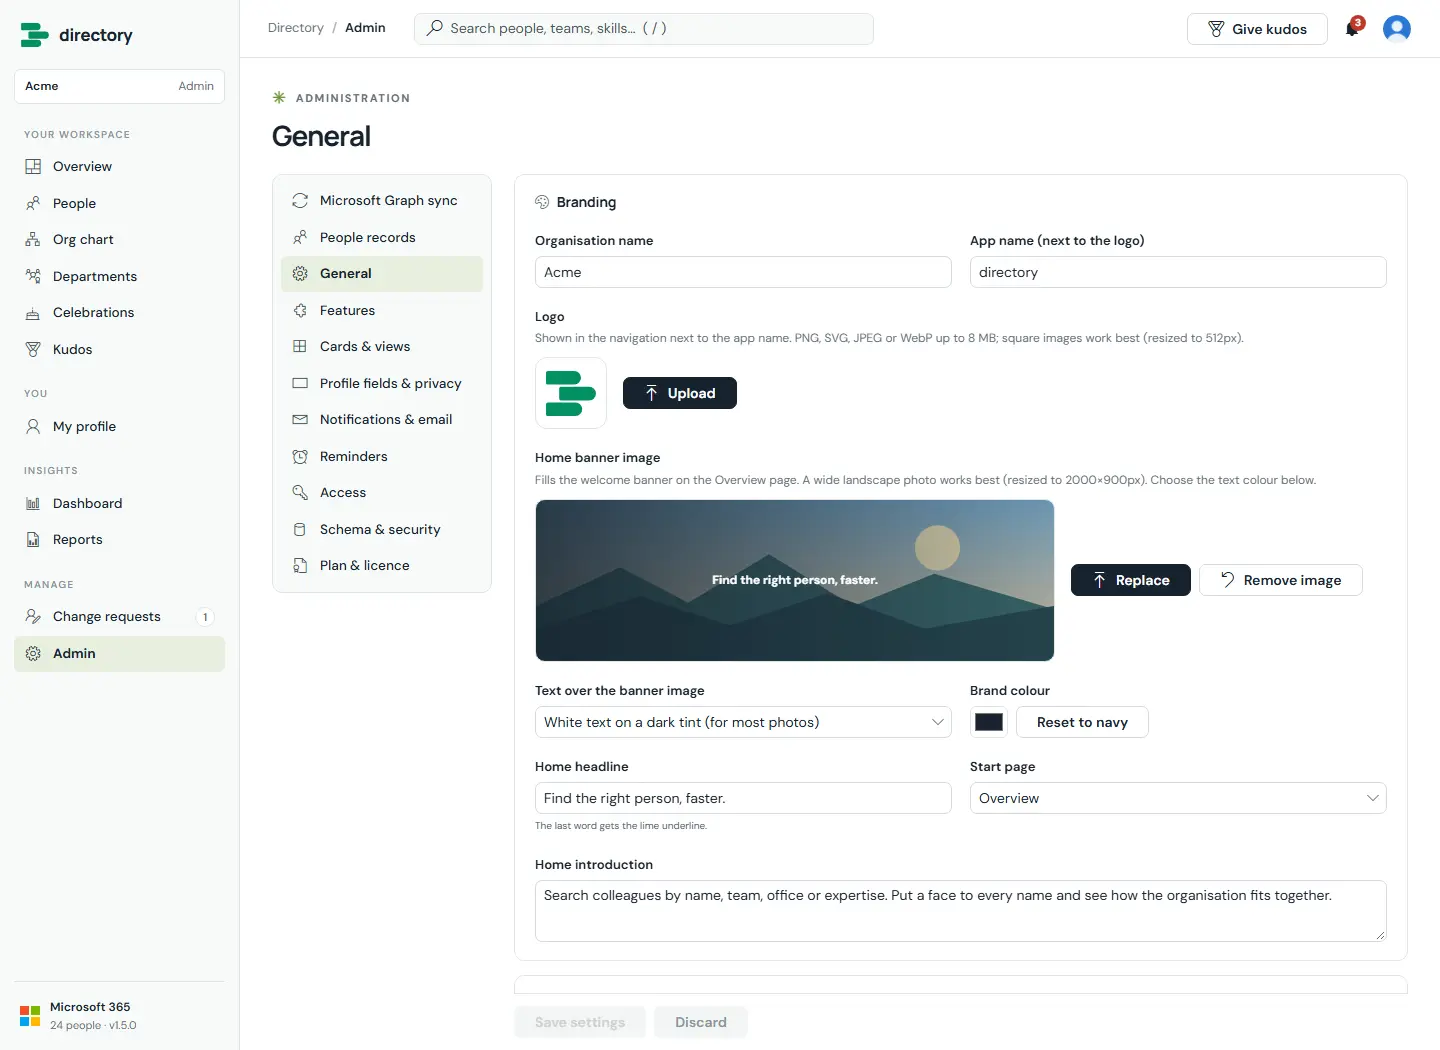The height and width of the screenshot is (1050, 1440).
Task: Click the Dashboard chart icon
Action: click(33, 503)
